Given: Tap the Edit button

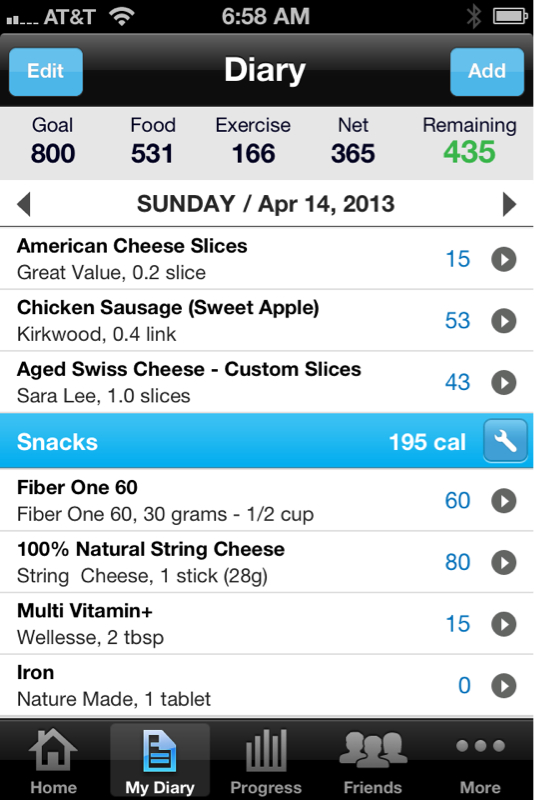Looking at the screenshot, I should [46, 71].
